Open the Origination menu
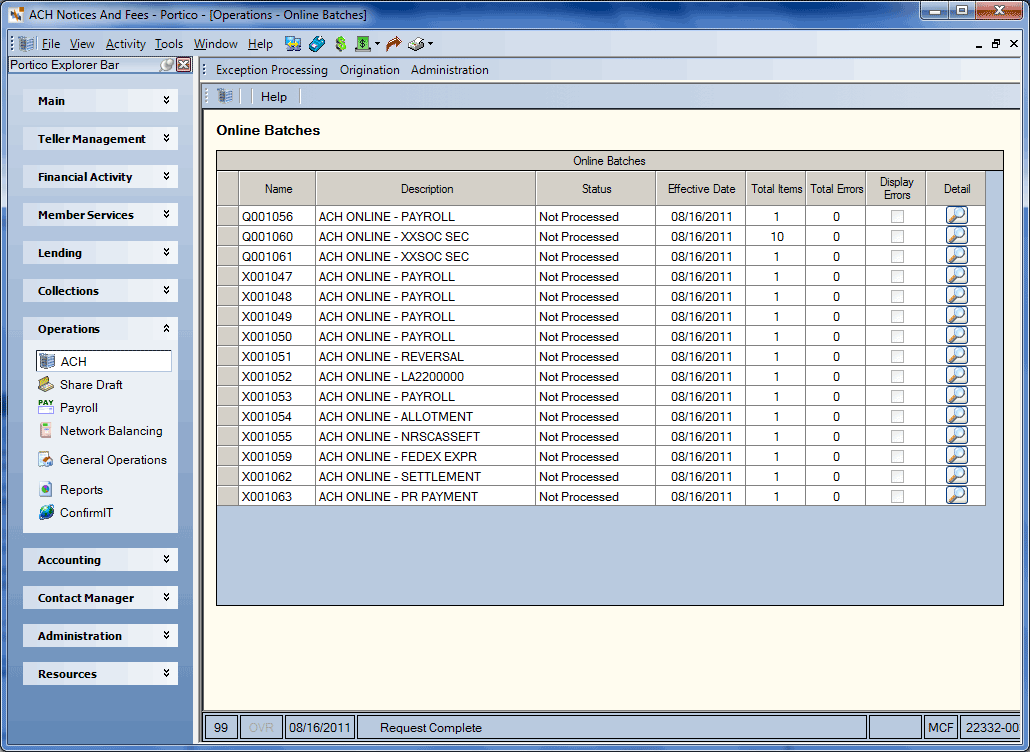The height and width of the screenshot is (752, 1030). 369,70
